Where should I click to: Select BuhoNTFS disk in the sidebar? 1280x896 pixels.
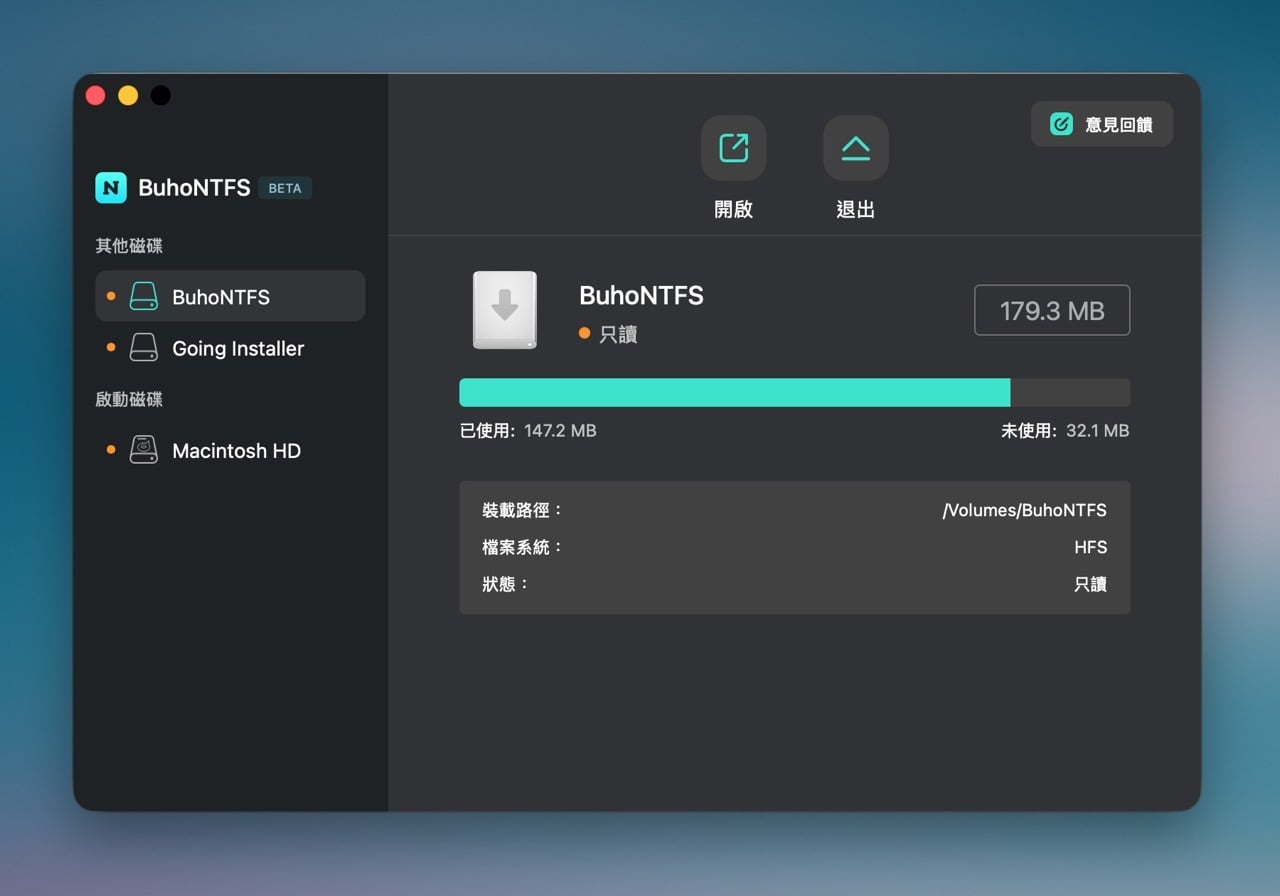tap(230, 296)
